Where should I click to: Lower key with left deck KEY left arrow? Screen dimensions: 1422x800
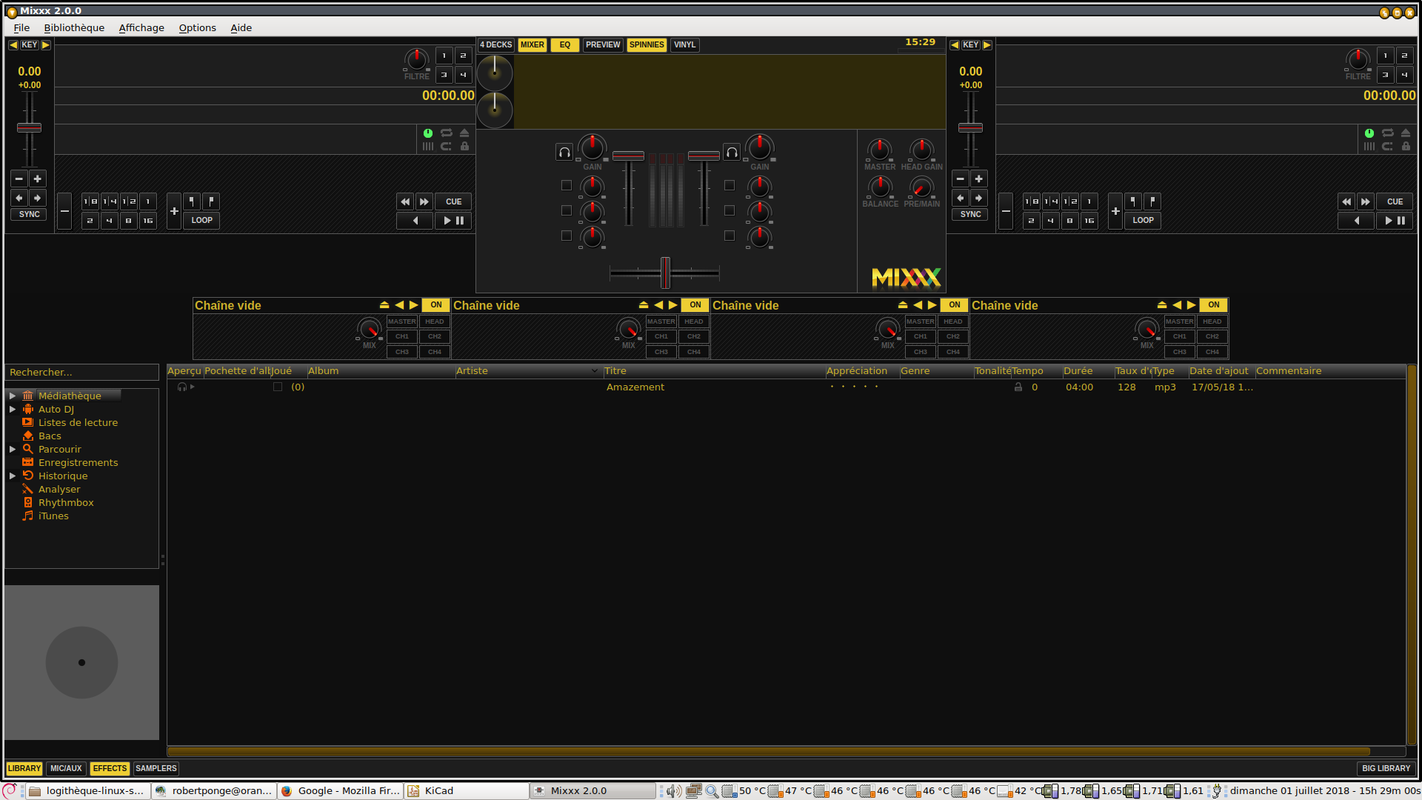(13, 45)
